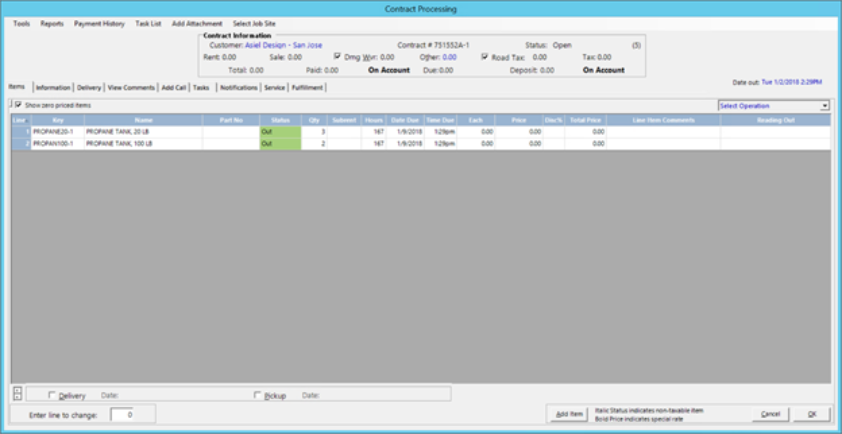Click PROPANE TANK, 20 LB name cell
Screen dimensions: 842x434
(143, 132)
